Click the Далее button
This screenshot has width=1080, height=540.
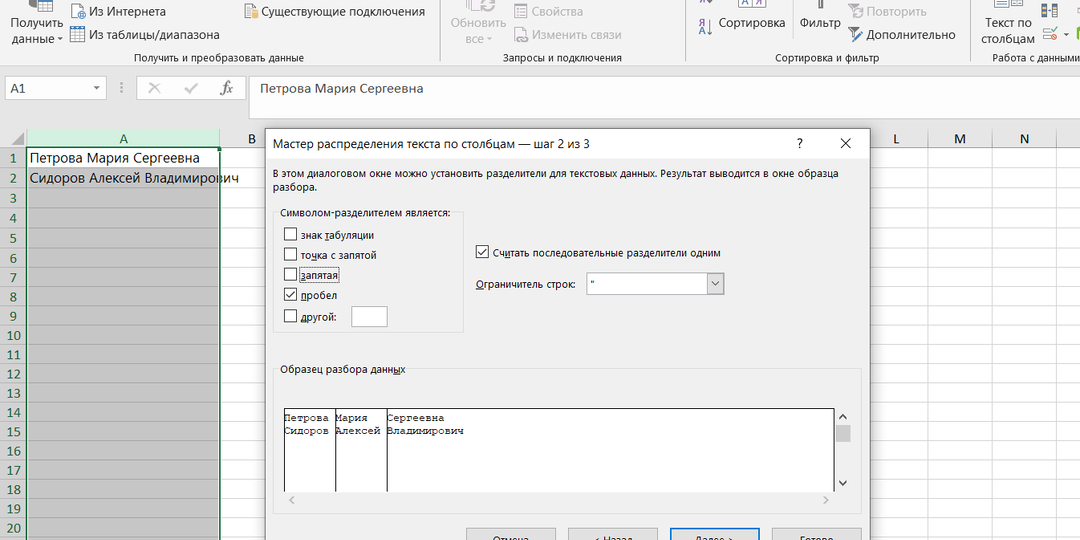click(715, 534)
